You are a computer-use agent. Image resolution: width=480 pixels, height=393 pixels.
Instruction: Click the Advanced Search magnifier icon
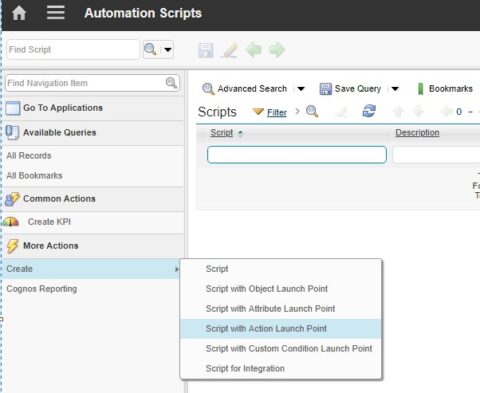tap(208, 89)
